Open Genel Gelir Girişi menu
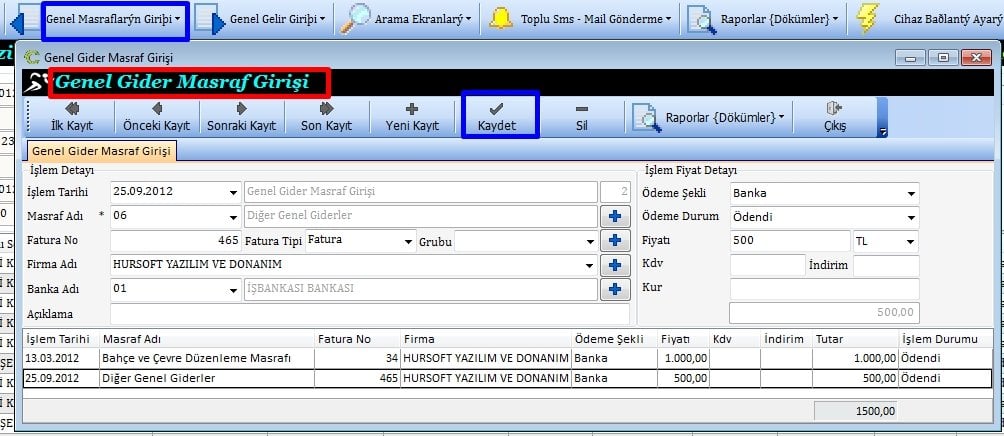1004x436 pixels. 265,18
